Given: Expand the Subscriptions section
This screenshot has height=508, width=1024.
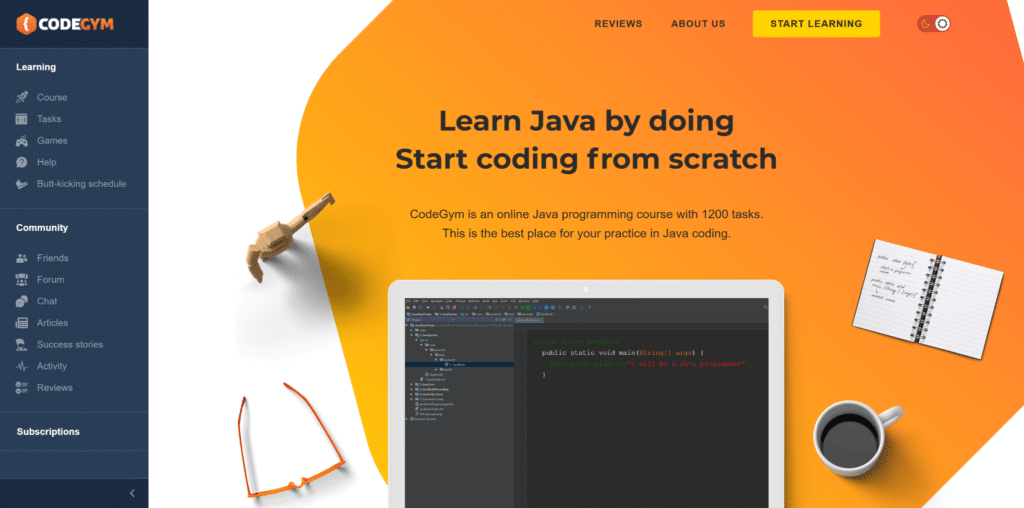Looking at the screenshot, I should 48,432.
